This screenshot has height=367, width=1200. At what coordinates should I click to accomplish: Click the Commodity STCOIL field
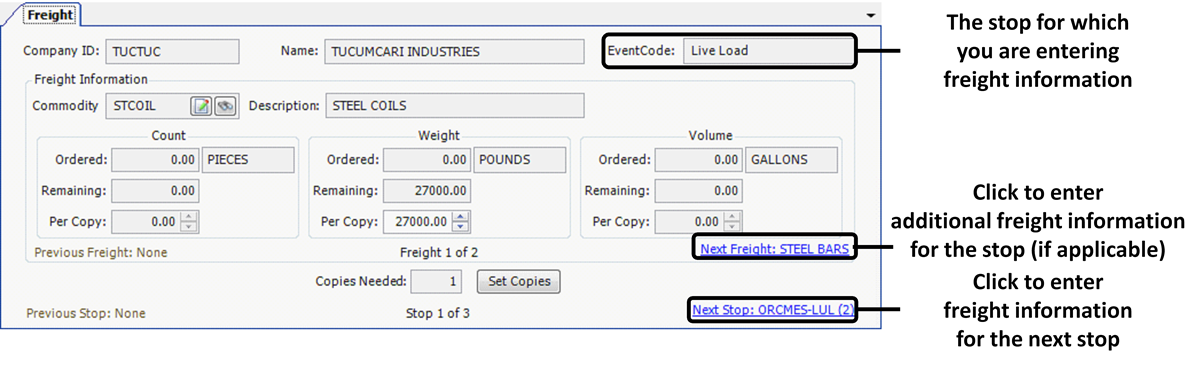[146, 106]
